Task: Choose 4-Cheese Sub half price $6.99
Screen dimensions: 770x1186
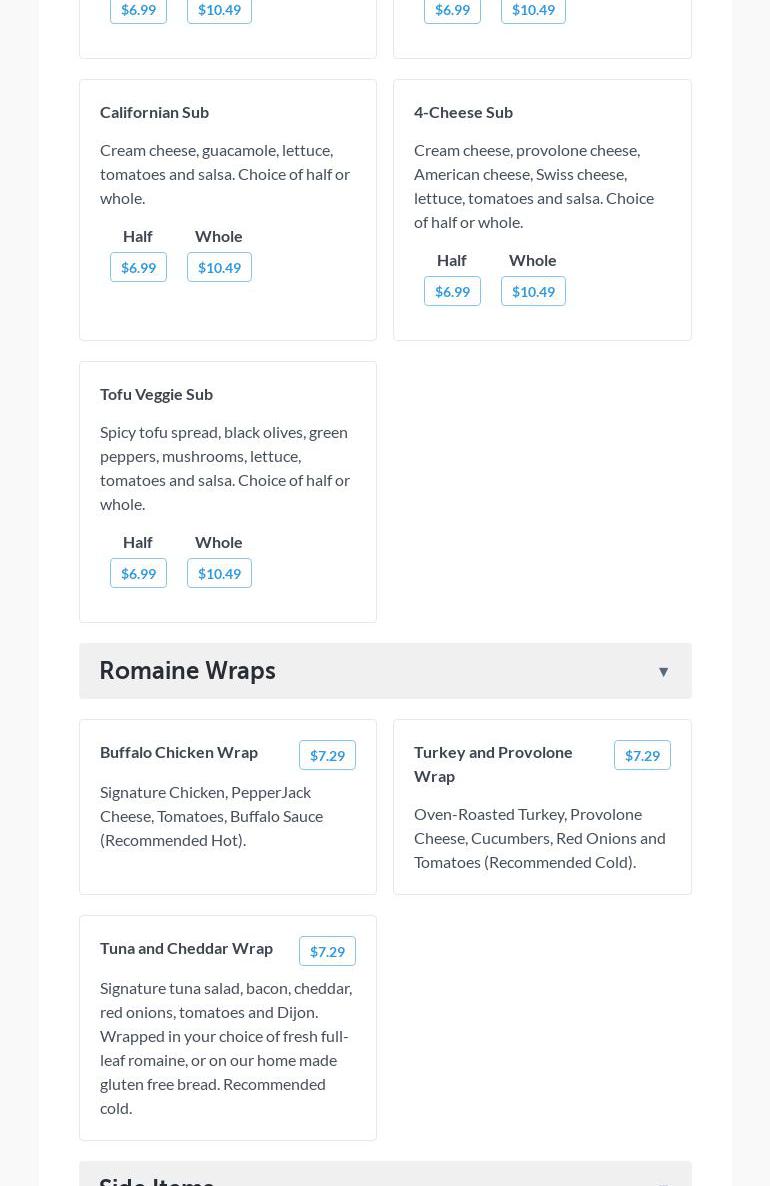Action: tap(452, 291)
